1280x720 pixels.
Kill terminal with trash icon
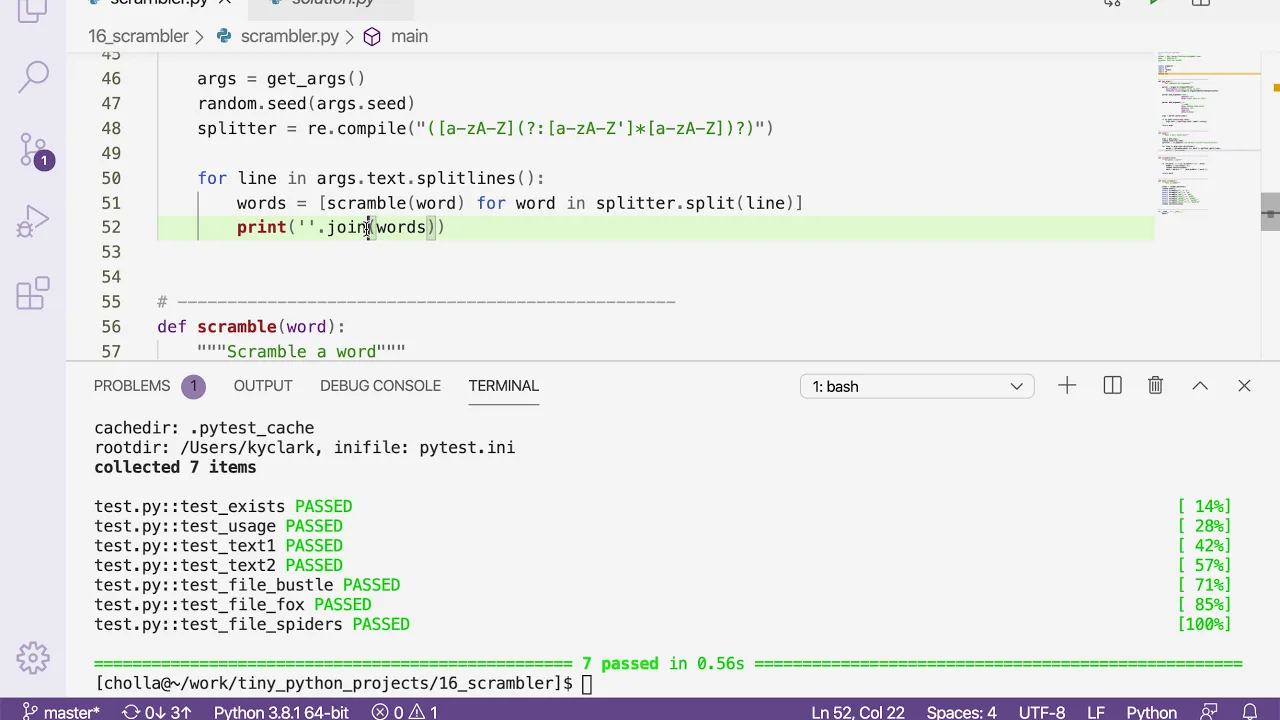click(x=1155, y=386)
